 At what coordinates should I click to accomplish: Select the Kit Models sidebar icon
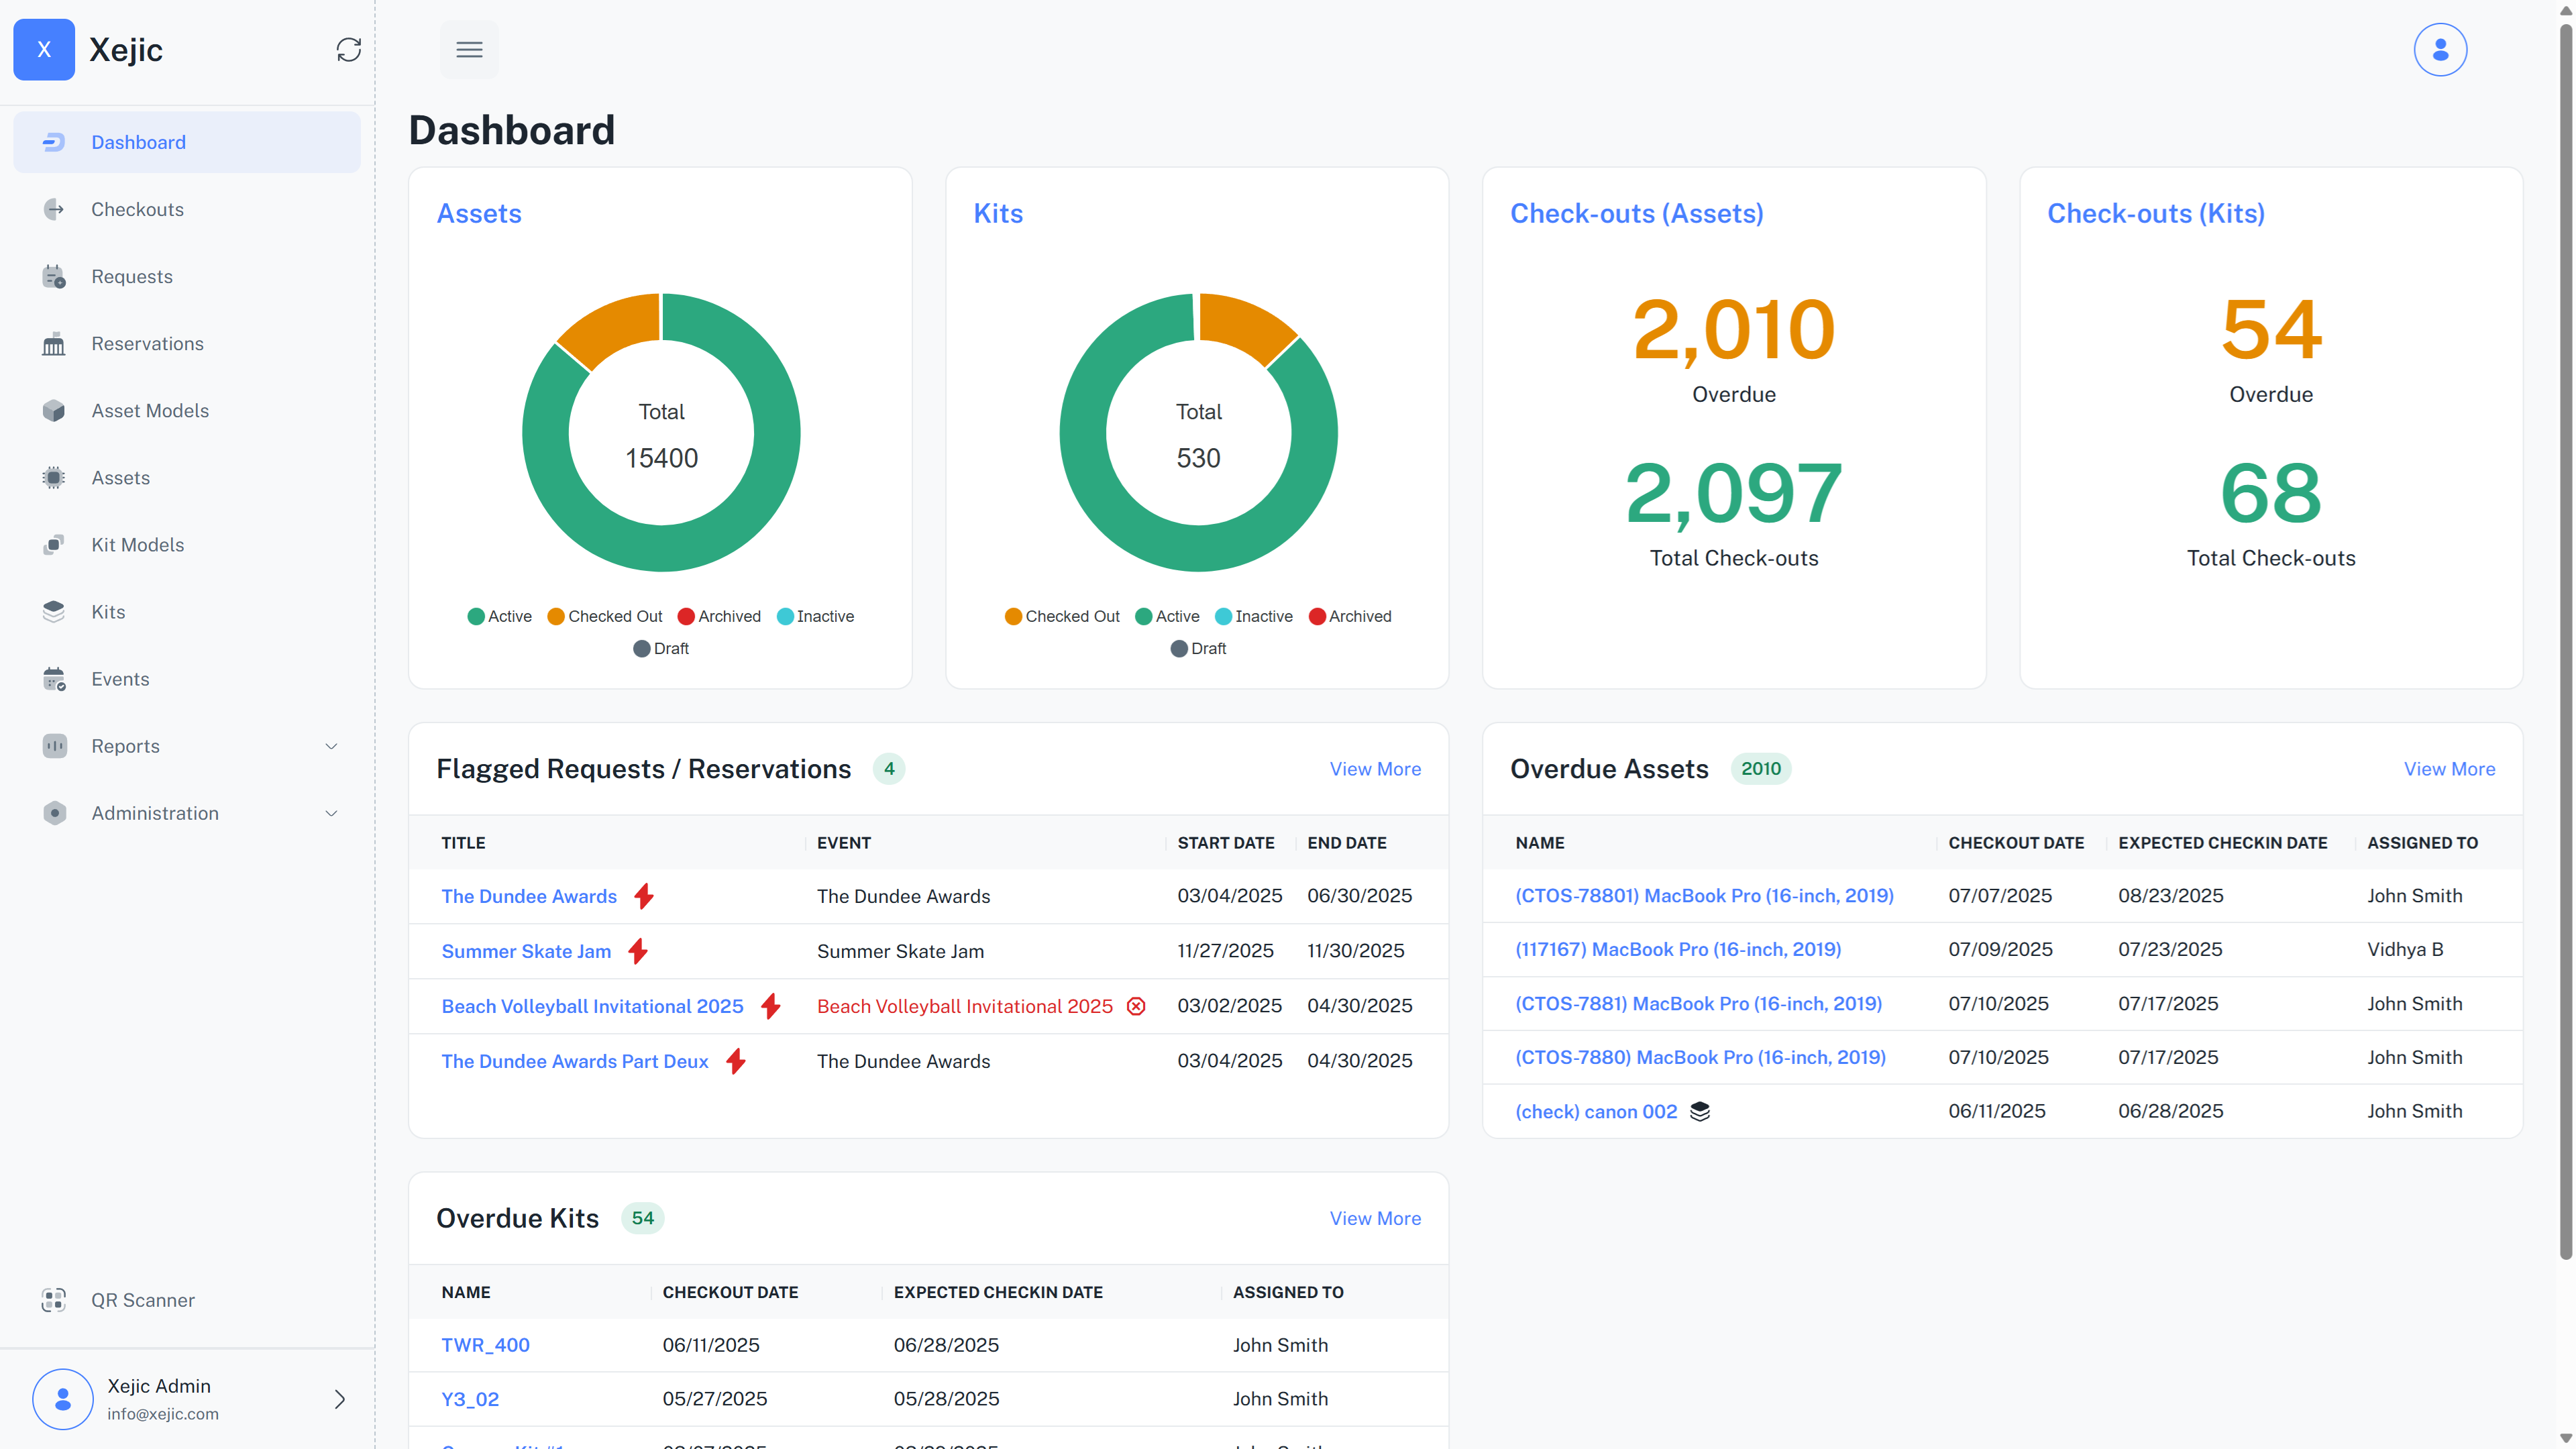pyautogui.click(x=53, y=544)
